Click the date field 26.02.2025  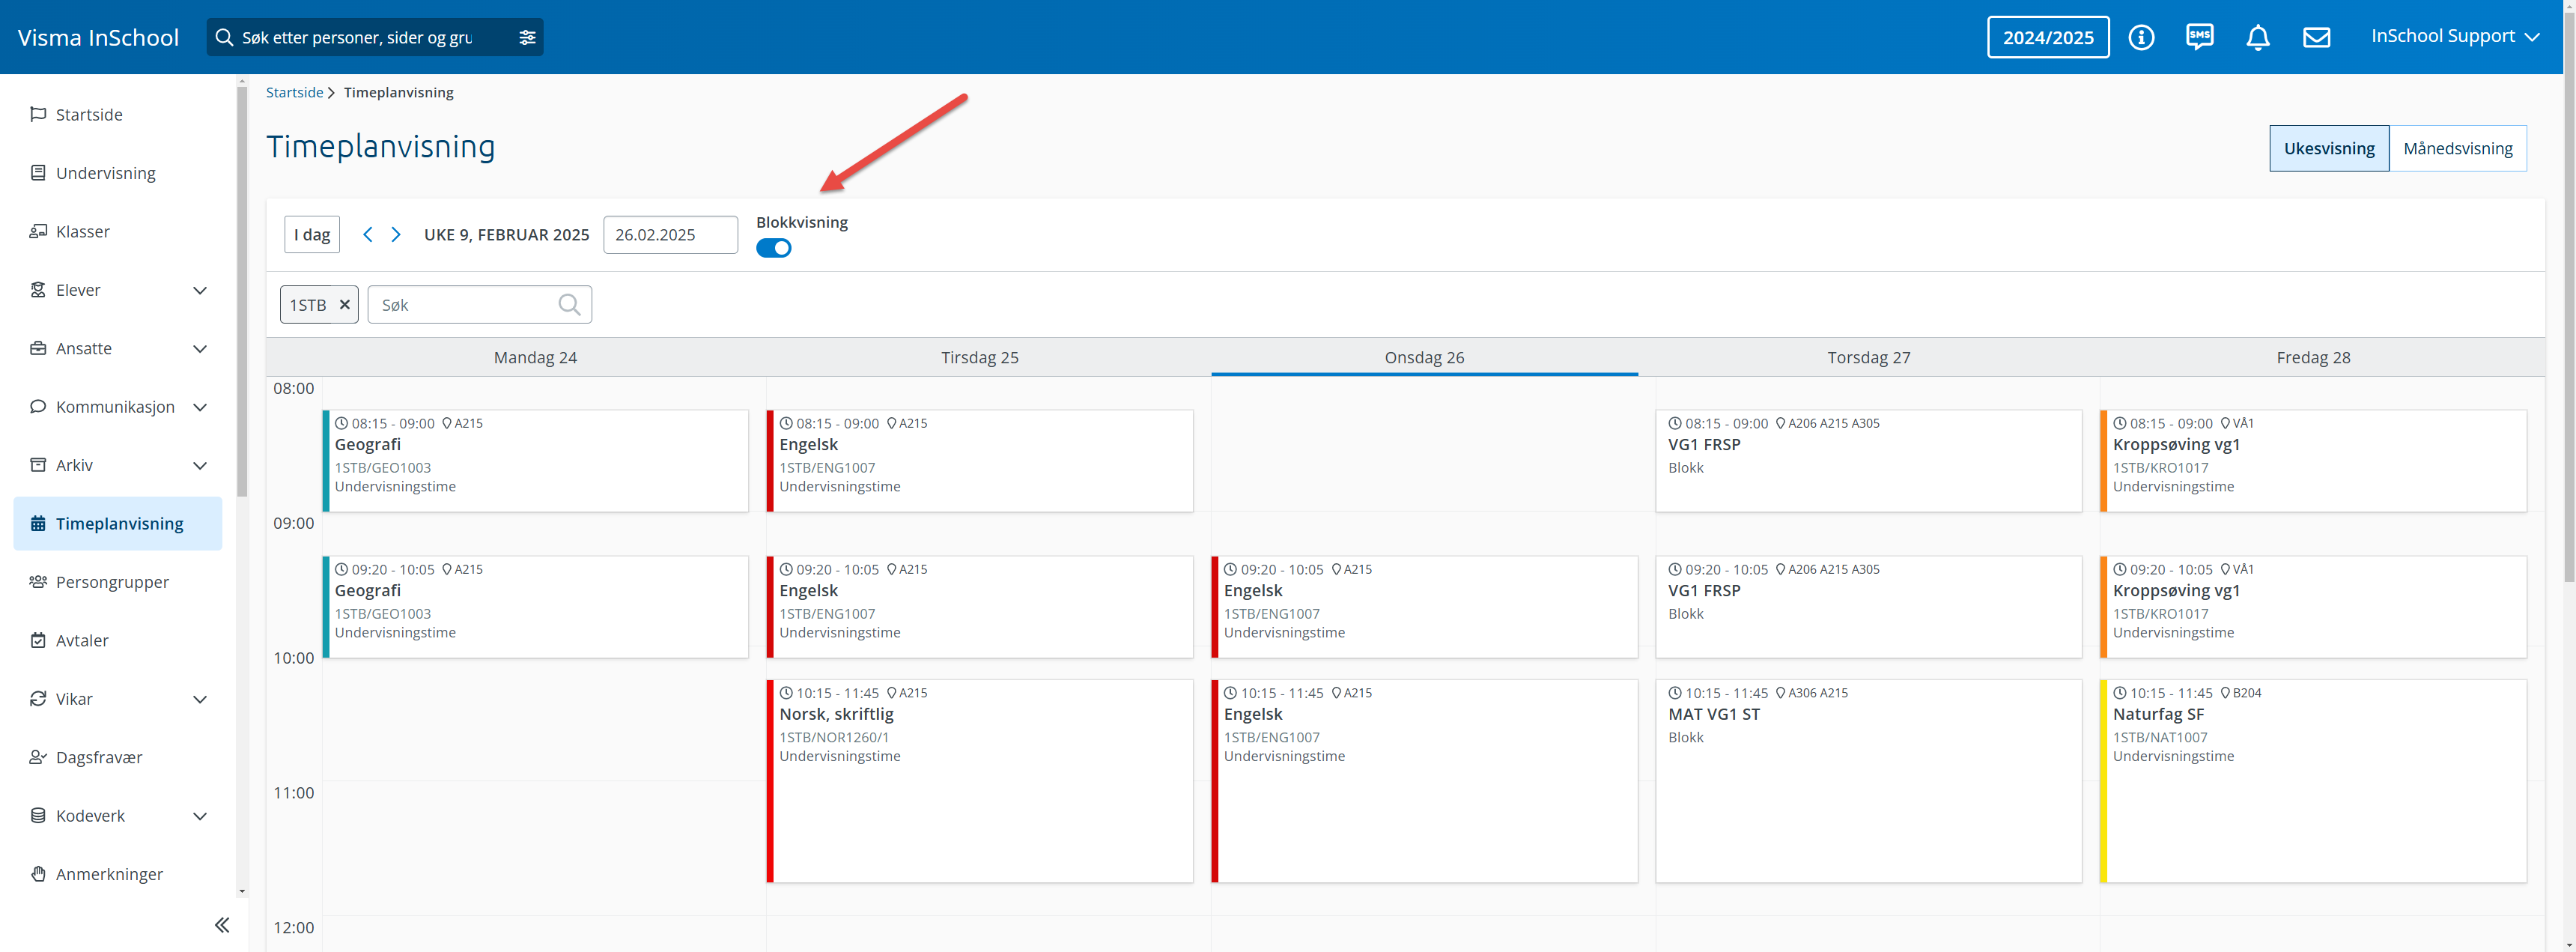(x=670, y=234)
